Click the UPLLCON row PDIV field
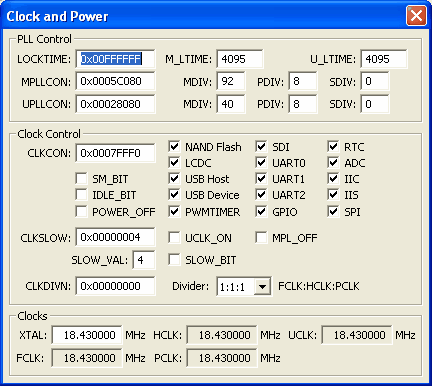 pyautogui.click(x=303, y=104)
